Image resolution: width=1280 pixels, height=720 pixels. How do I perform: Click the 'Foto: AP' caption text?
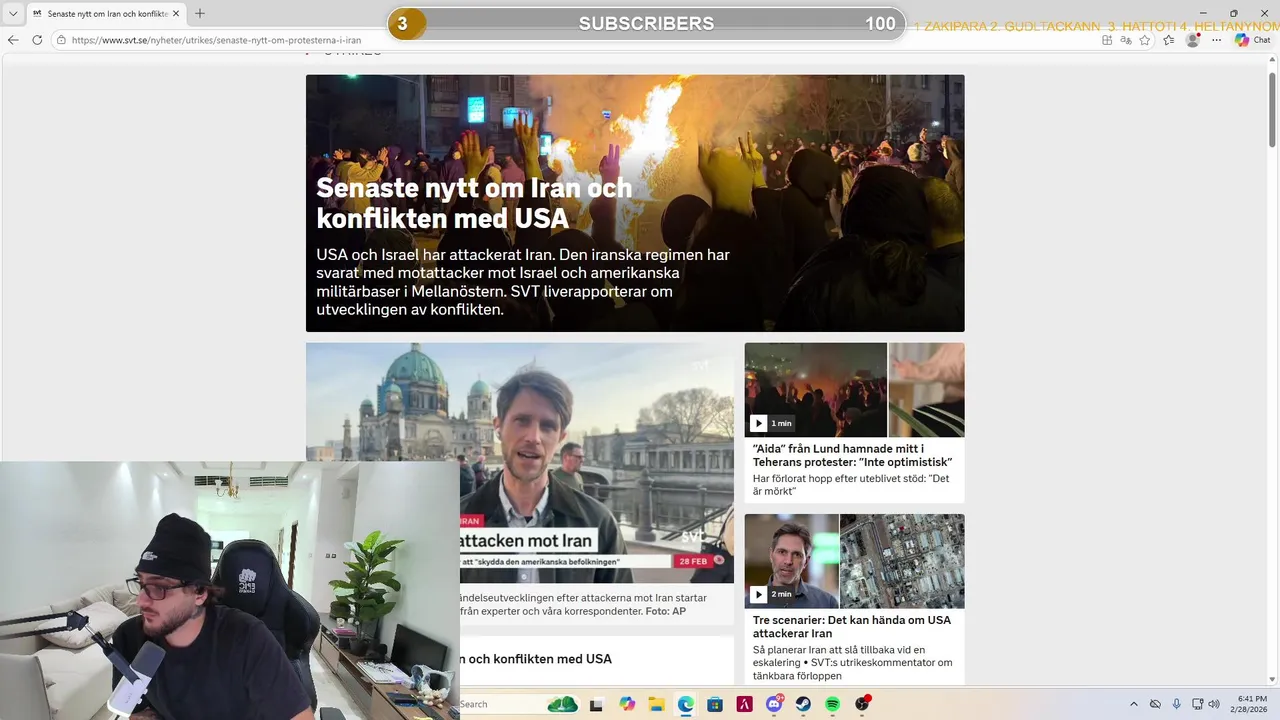point(665,611)
